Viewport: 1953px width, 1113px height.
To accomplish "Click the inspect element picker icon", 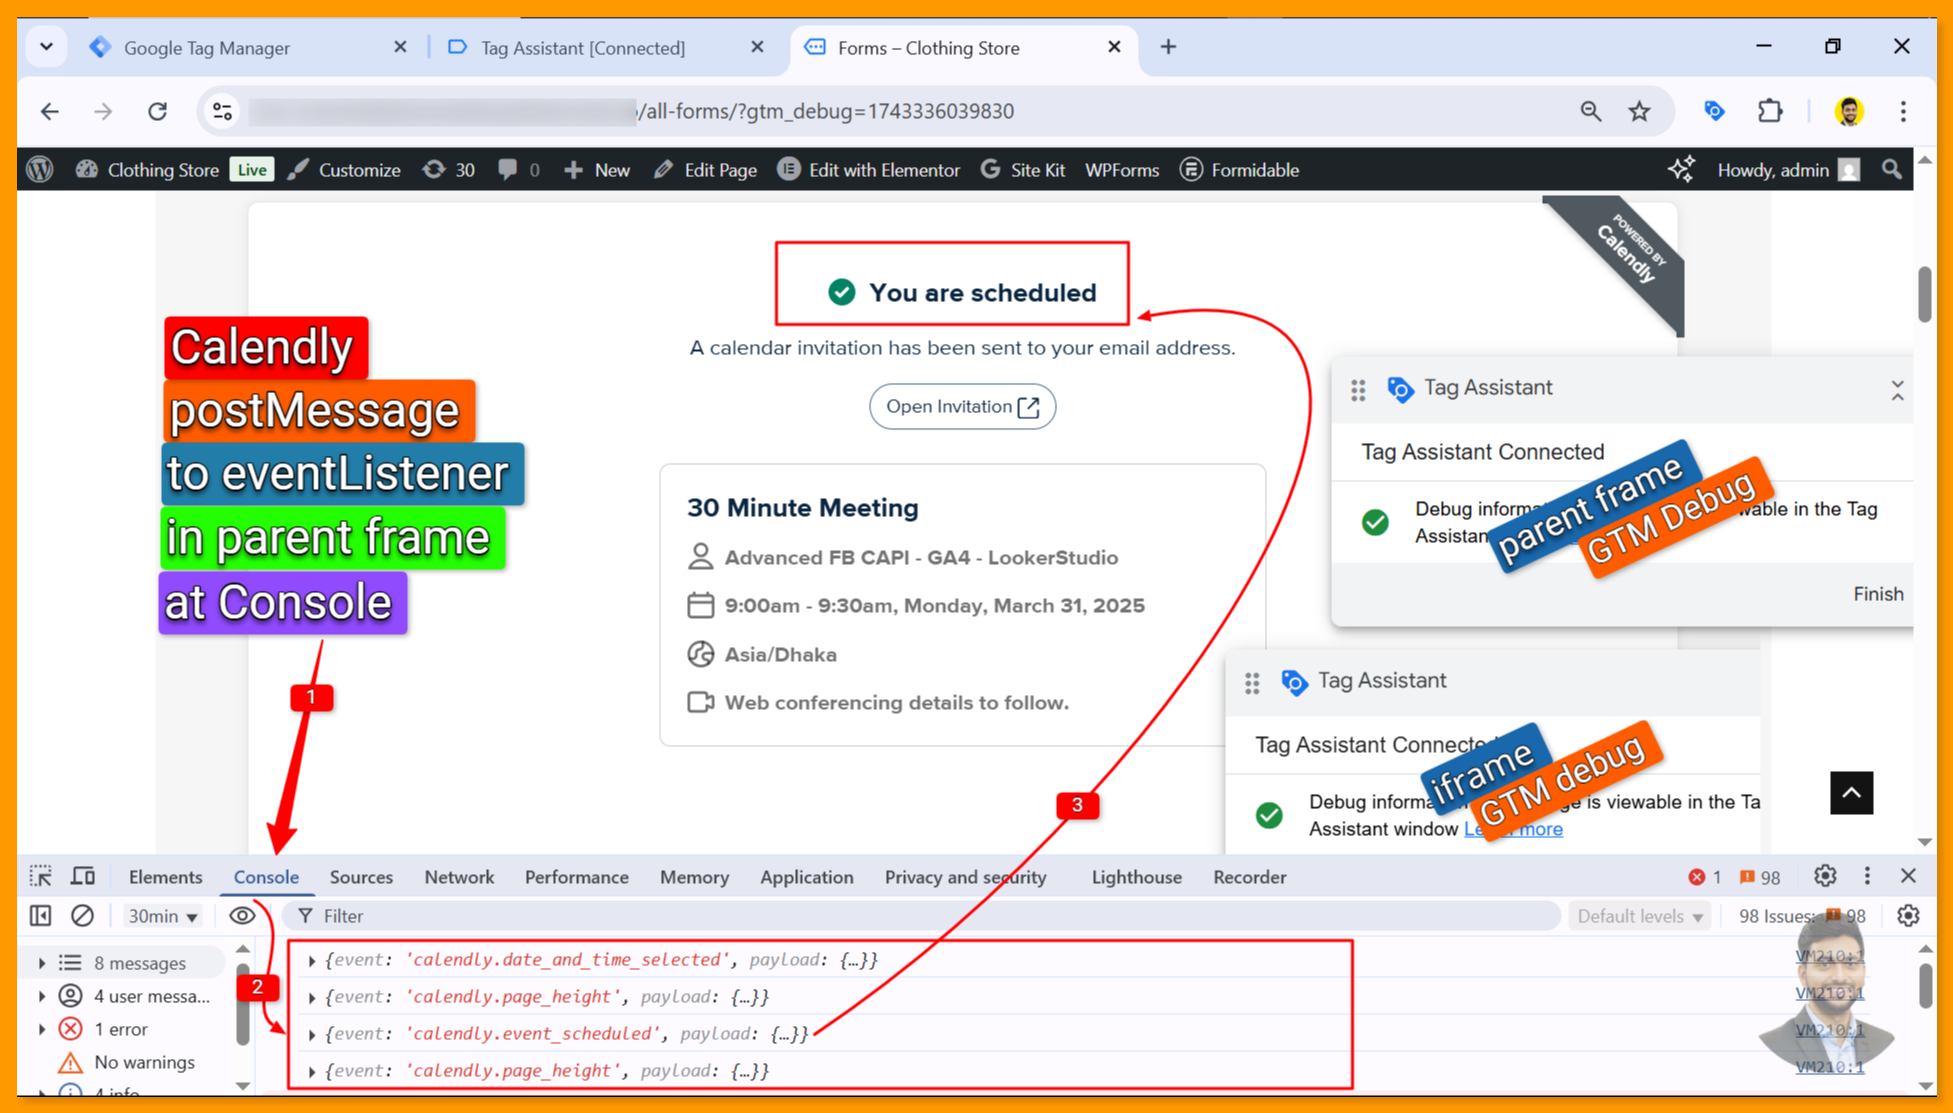I will click(x=41, y=877).
